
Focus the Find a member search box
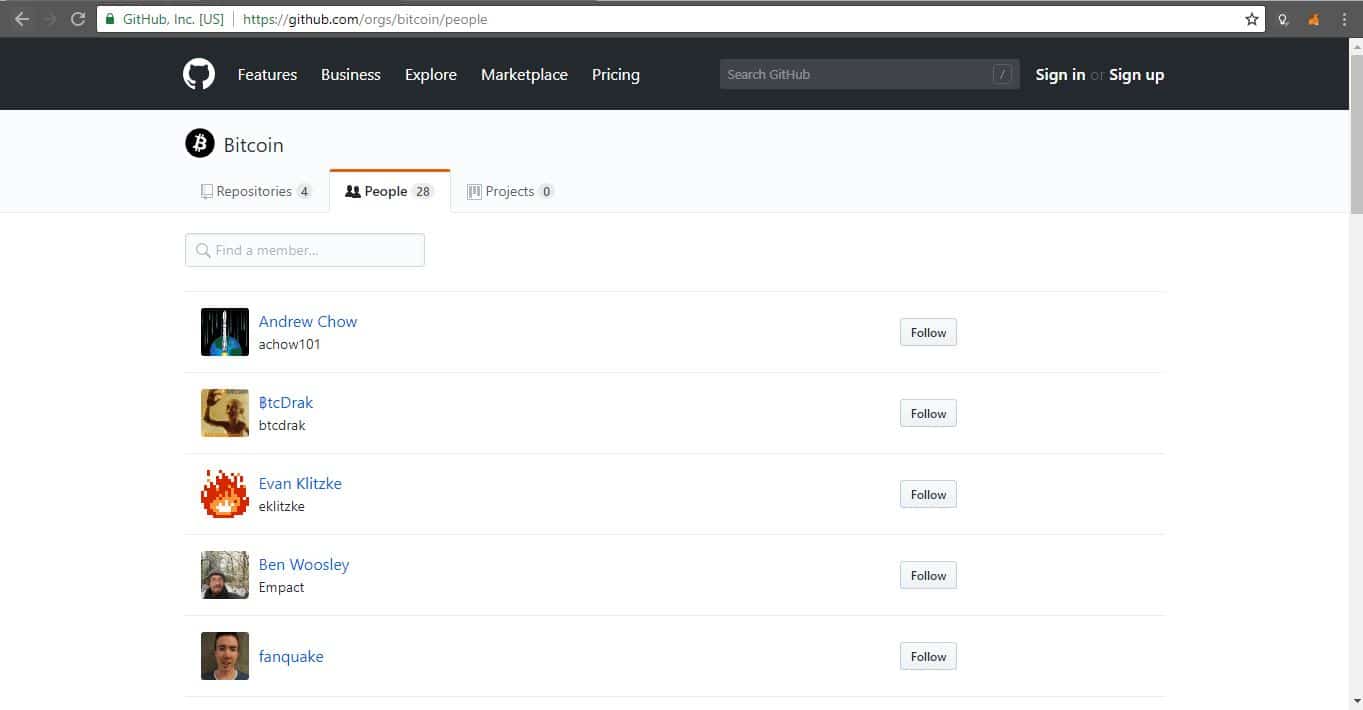pyautogui.click(x=305, y=250)
